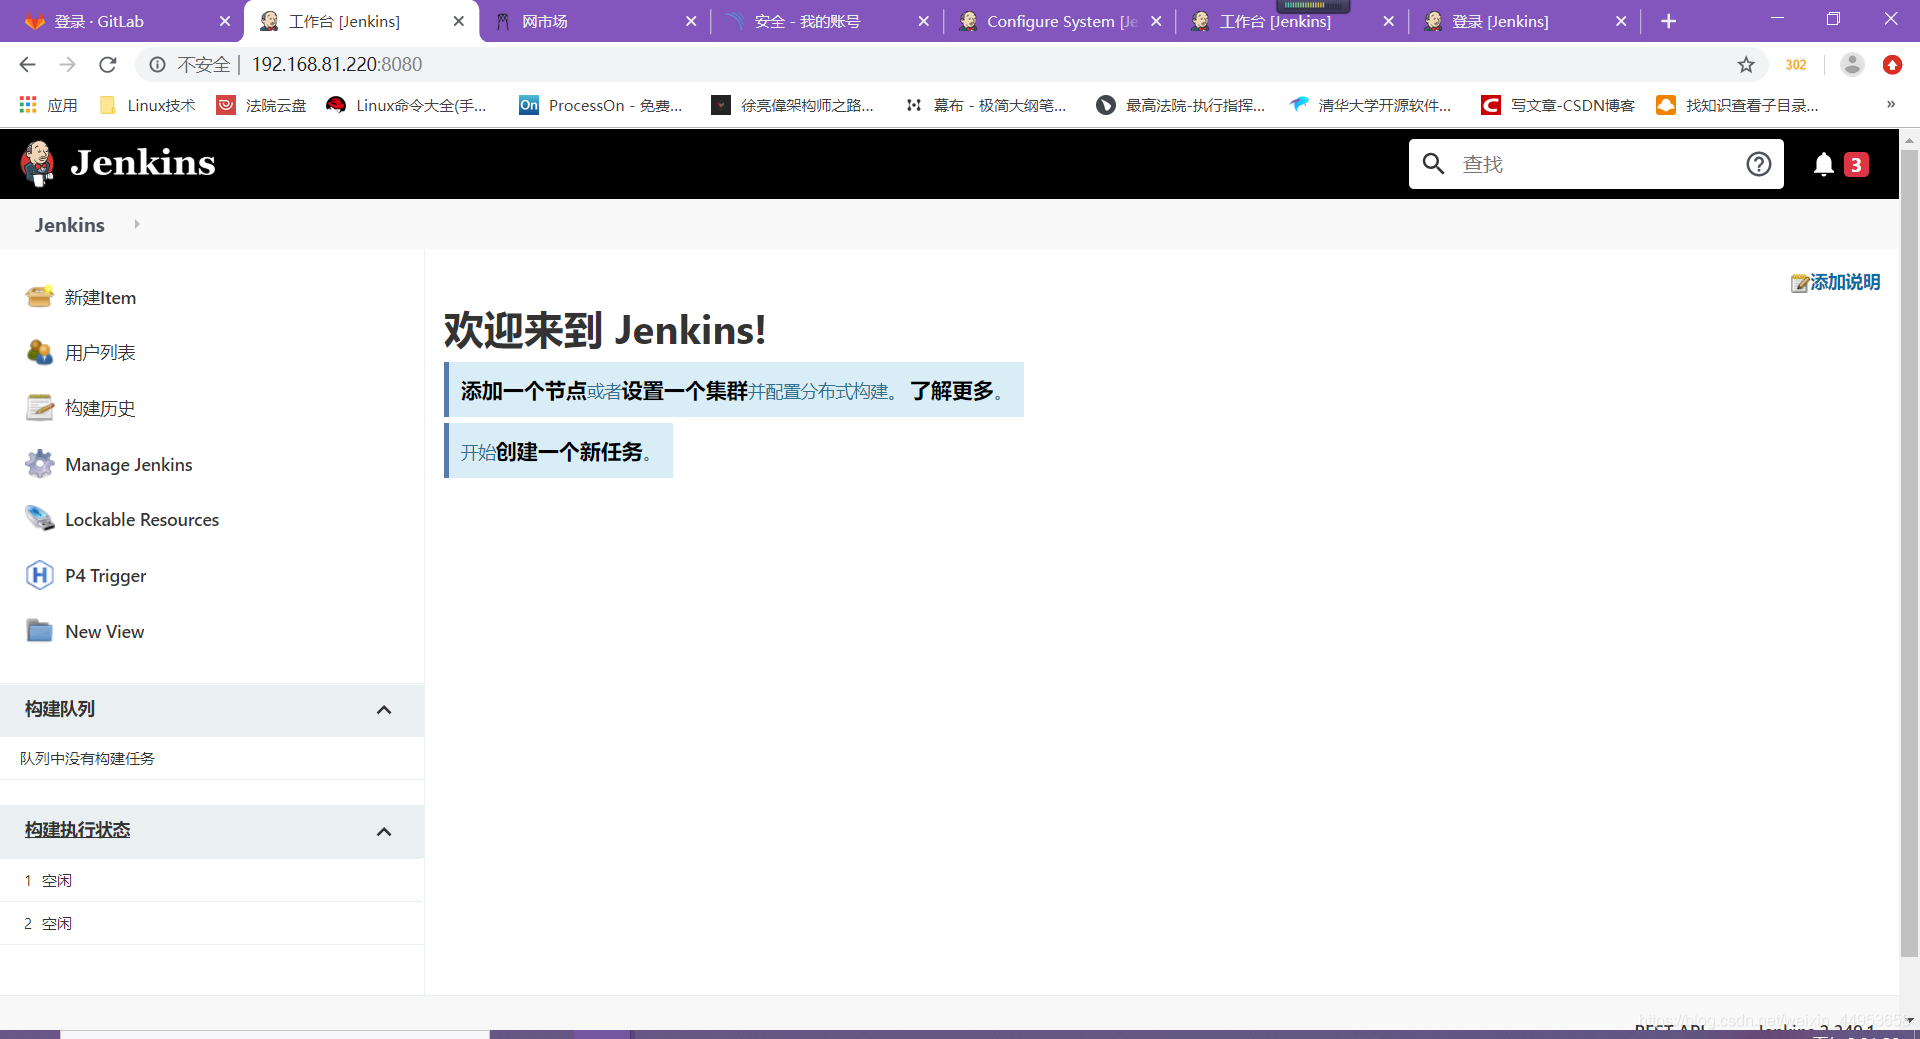Open the 写文章-CSDN博客 bookmark
Viewport: 1920px width, 1039px height.
click(x=1558, y=105)
